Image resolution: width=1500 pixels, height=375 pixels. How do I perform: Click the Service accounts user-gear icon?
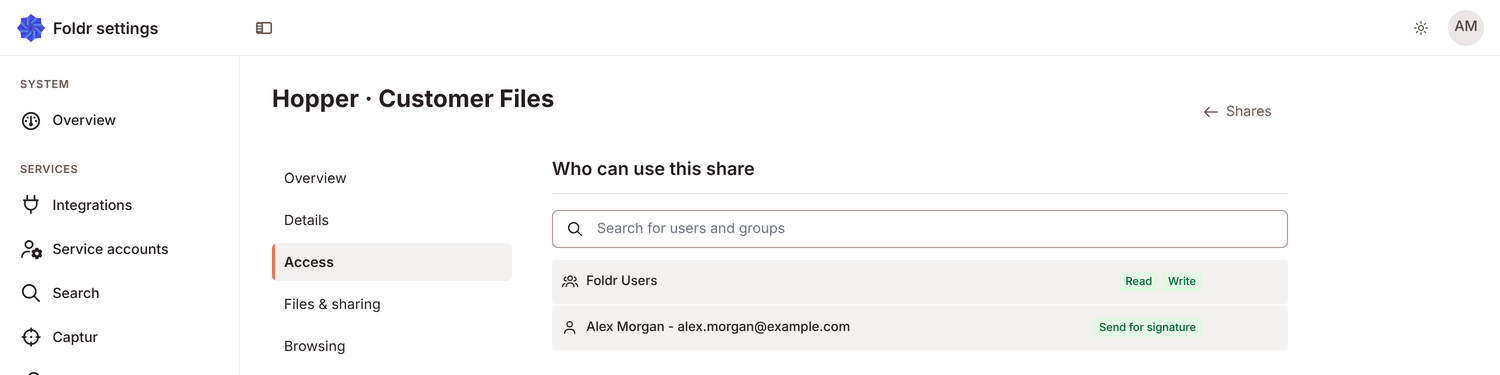coord(31,249)
